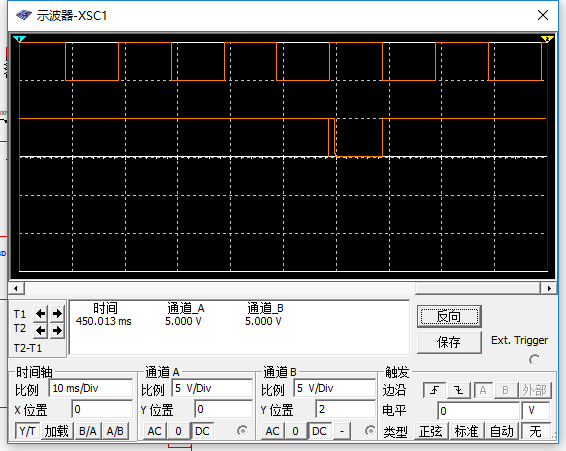Click the 保存 save button

[449, 342]
